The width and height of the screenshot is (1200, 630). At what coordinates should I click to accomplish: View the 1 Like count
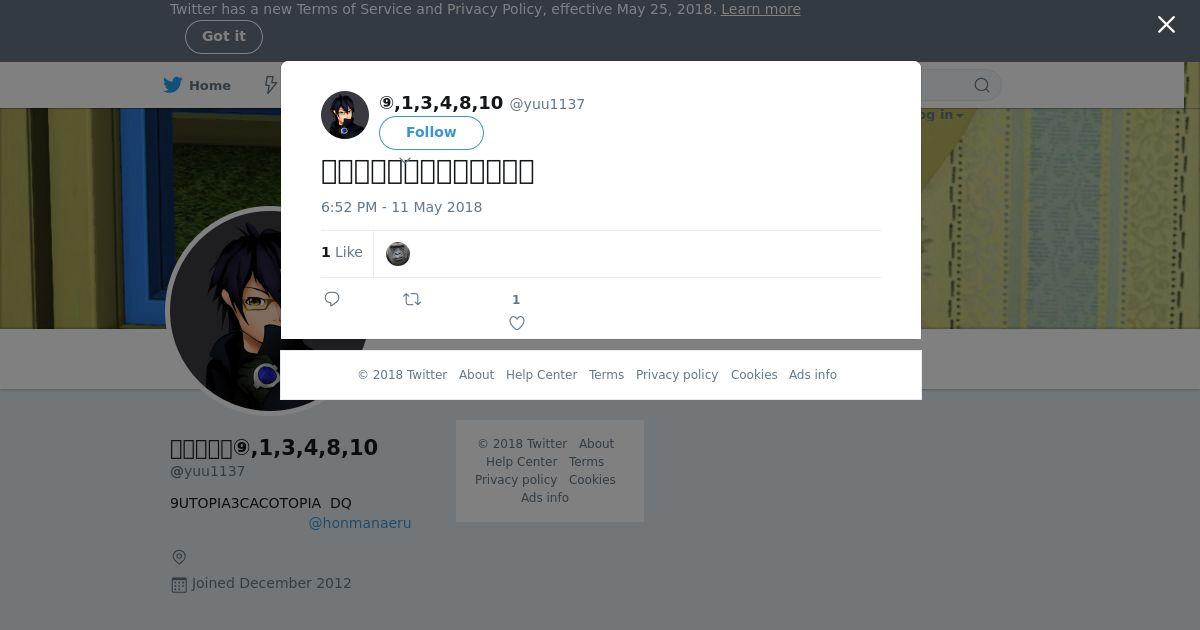(342, 252)
